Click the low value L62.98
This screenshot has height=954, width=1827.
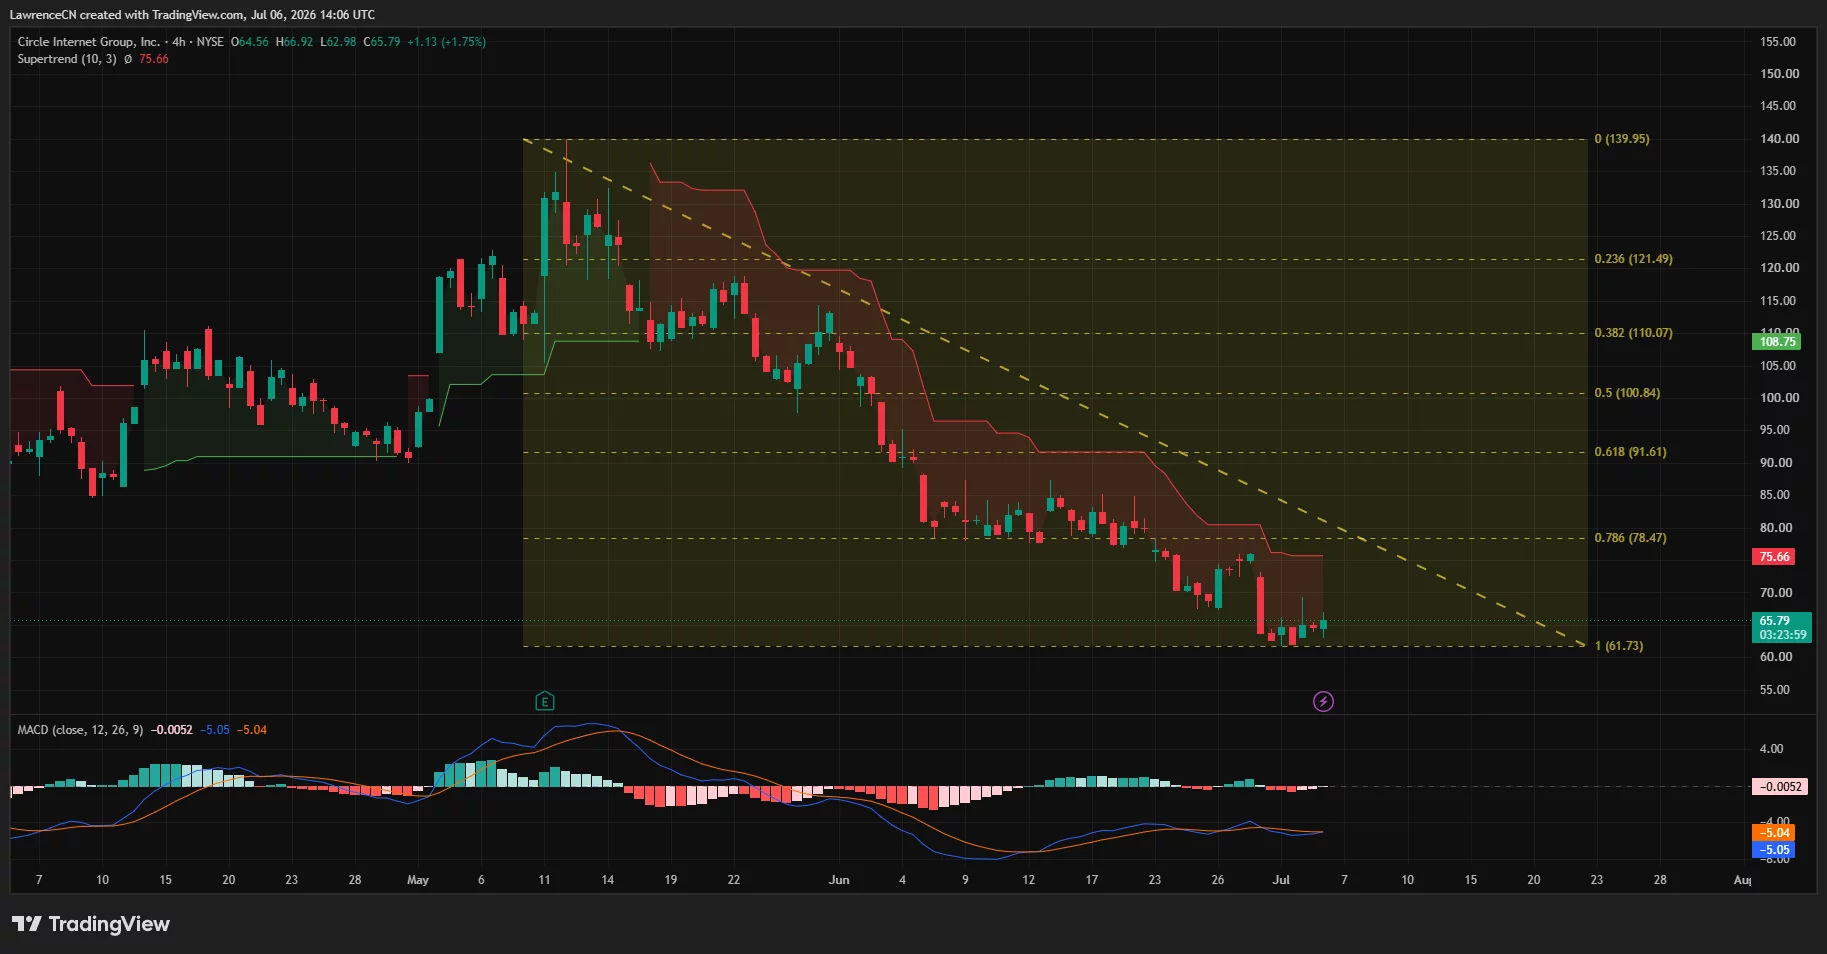338,42
